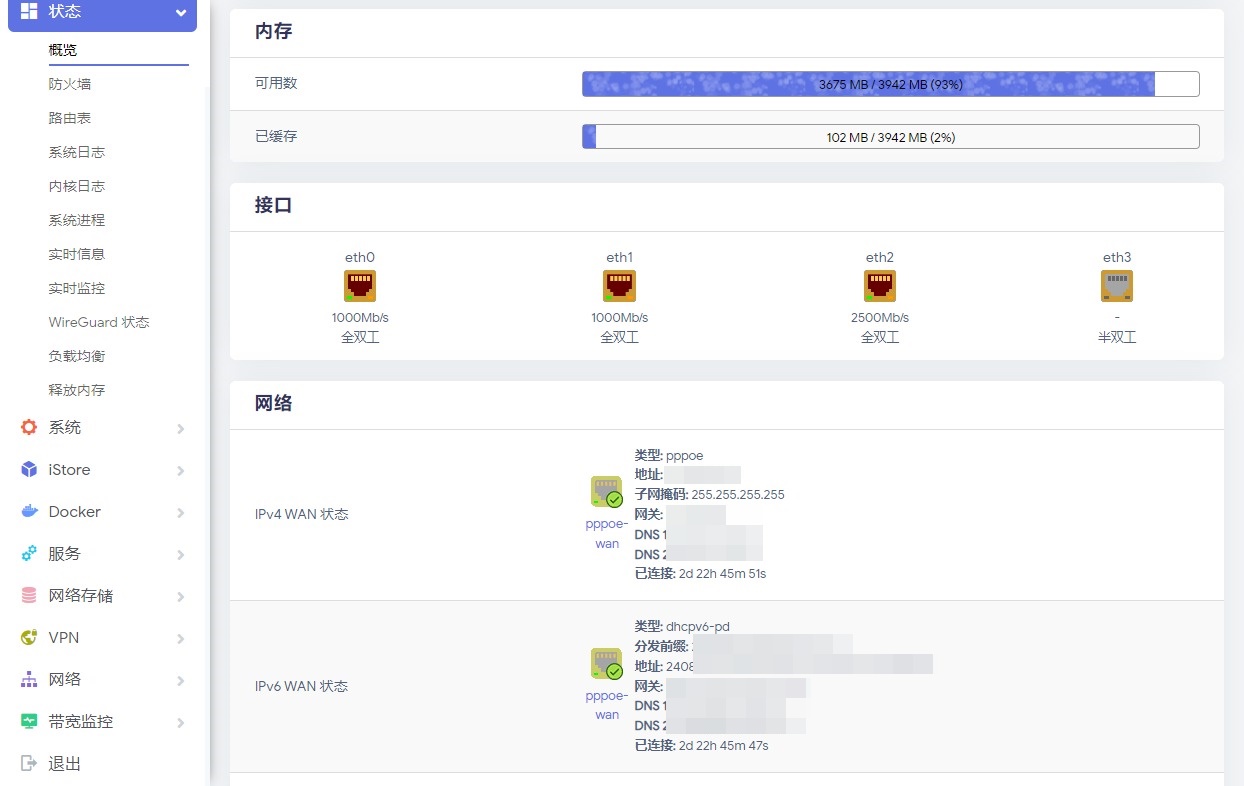The image size is (1244, 786).
Task: Click the 退出 logout icon
Action: coord(31,763)
